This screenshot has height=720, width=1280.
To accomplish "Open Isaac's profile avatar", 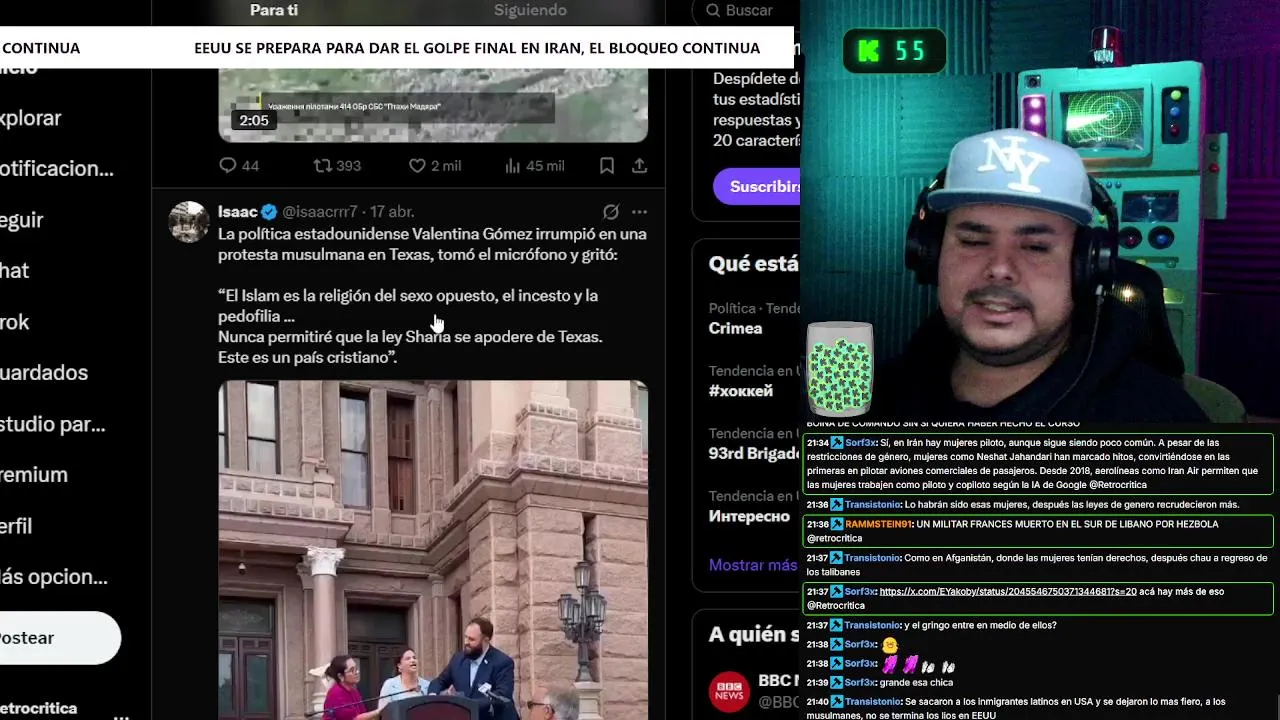I will pos(188,221).
